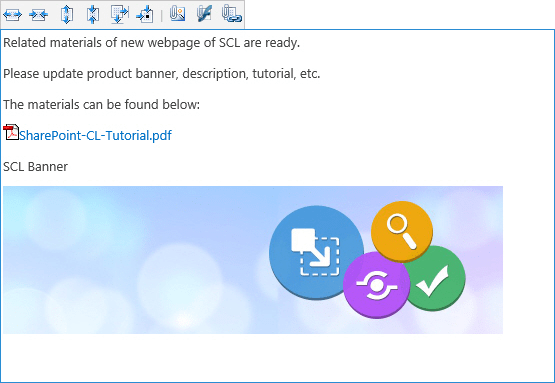This screenshot has width=555, height=383.
Task: Click the expand height icon
Action: pyautogui.click(x=67, y=15)
